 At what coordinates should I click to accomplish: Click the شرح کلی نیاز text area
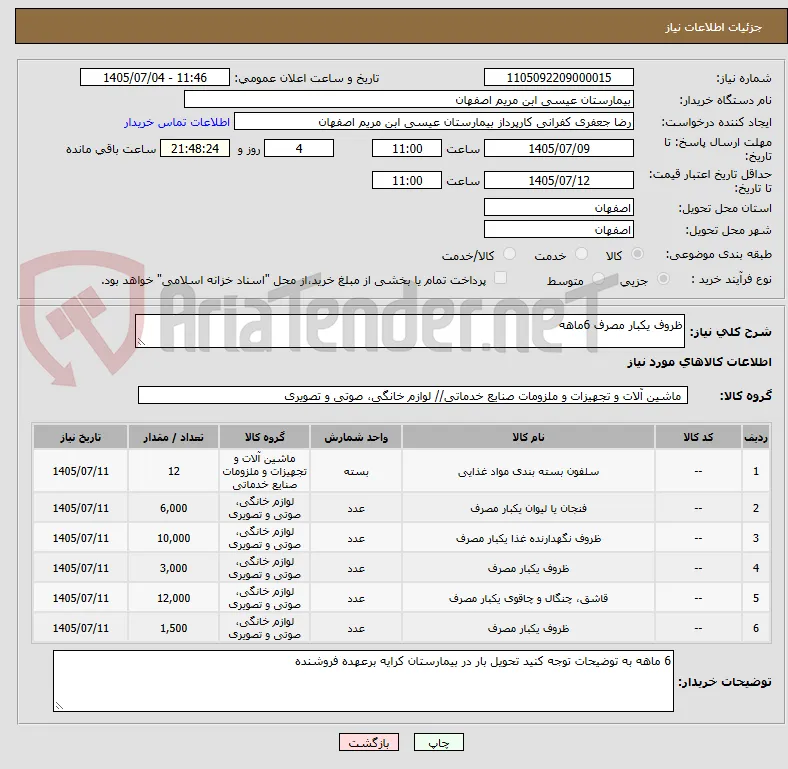tap(410, 331)
